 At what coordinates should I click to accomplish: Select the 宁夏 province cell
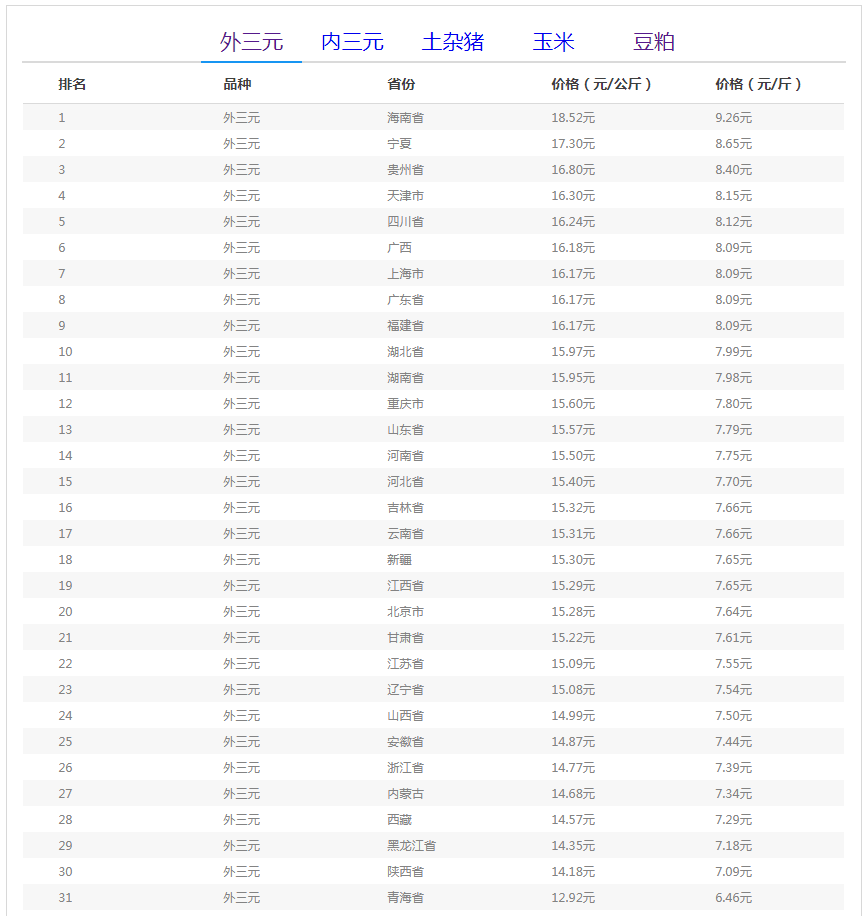(x=399, y=144)
